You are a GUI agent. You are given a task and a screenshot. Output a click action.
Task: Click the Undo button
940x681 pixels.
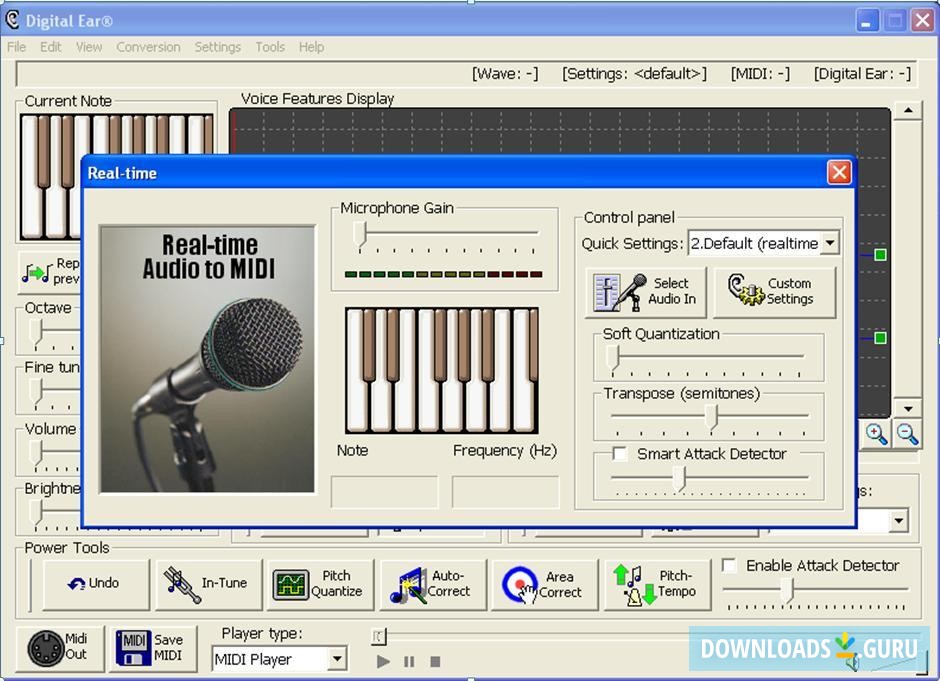pyautogui.click(x=95, y=584)
